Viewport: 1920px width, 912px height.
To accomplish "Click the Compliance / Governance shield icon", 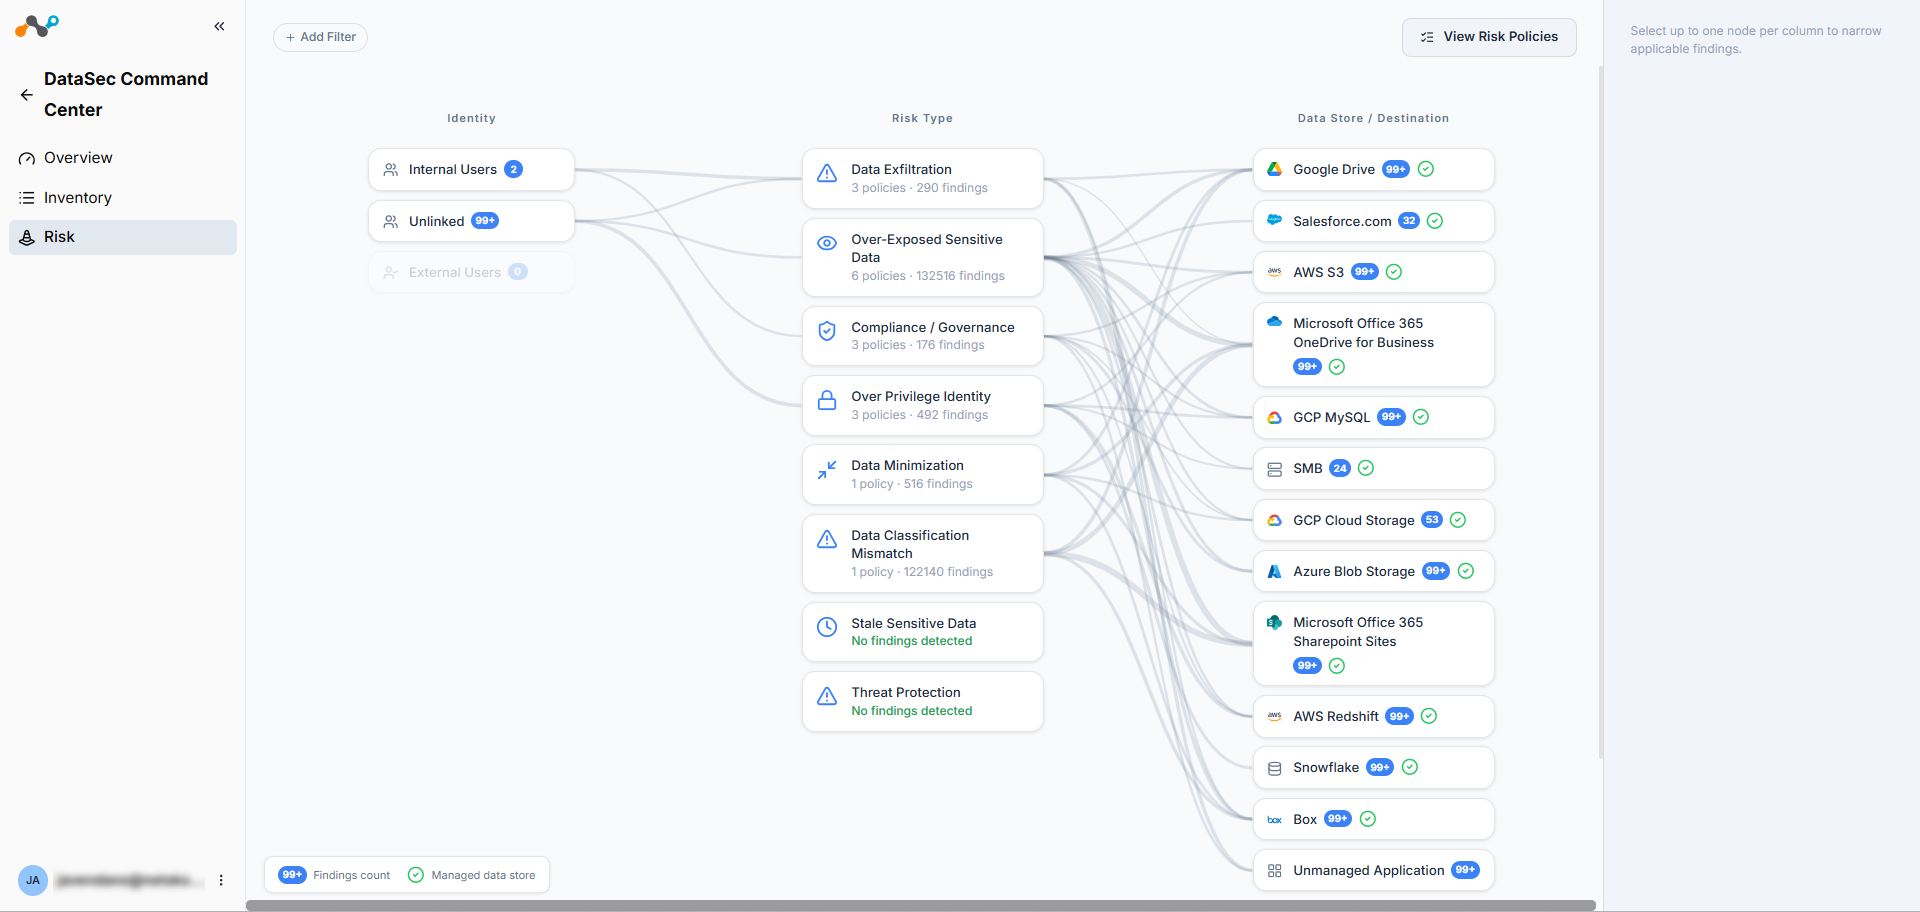I will click(x=827, y=331).
